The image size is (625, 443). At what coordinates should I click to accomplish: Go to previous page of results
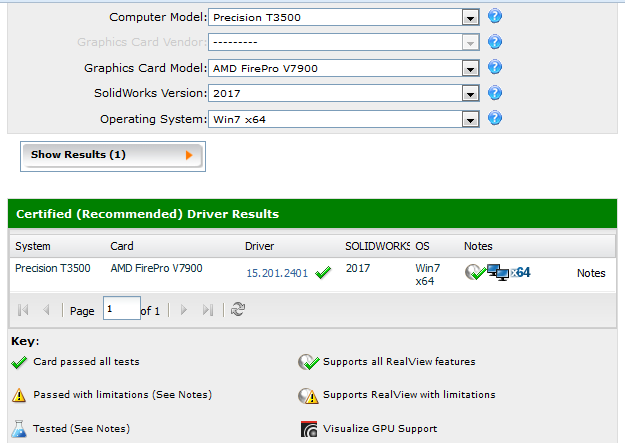(x=46, y=310)
